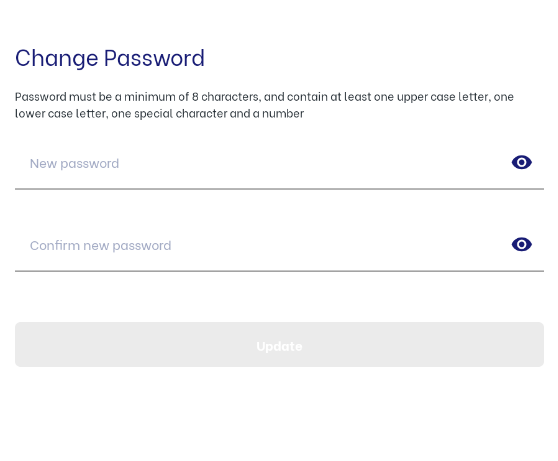Click the password requirements description paragraph

[264, 105]
